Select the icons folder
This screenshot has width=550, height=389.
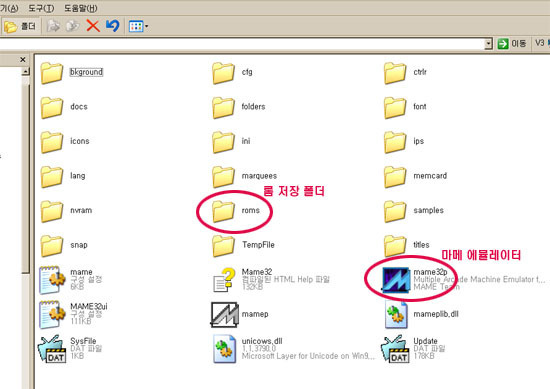[65, 141]
